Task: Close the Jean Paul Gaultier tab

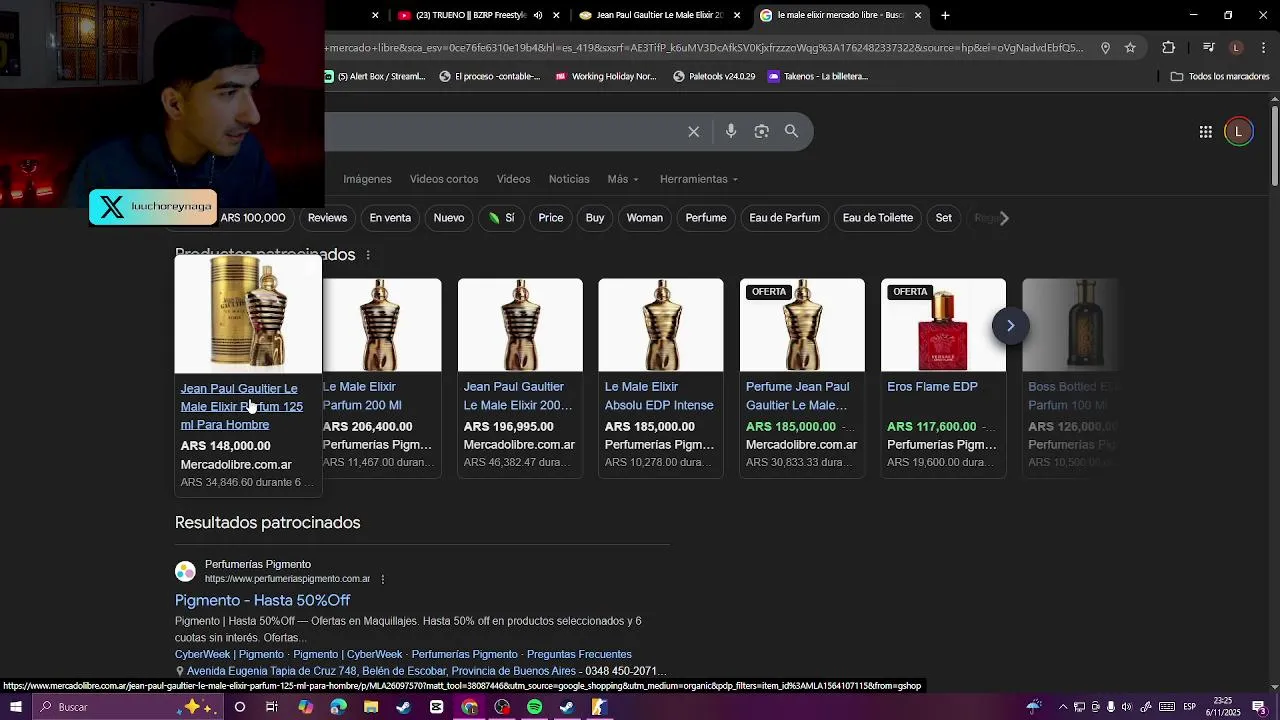Action: 737,15
